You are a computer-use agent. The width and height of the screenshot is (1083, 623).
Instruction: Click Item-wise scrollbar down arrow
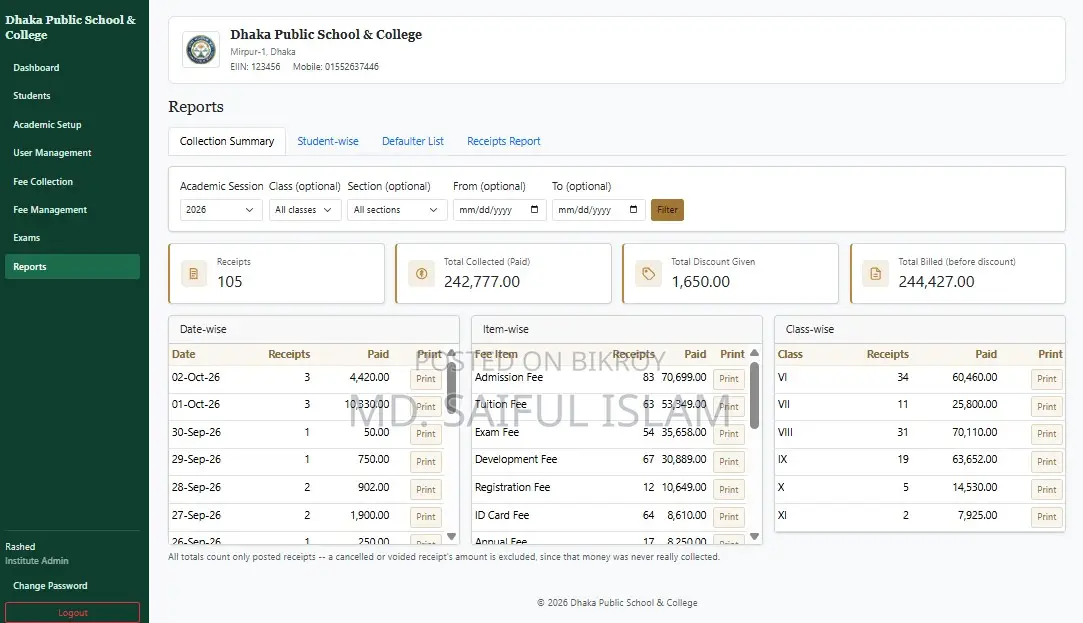pyautogui.click(x=754, y=537)
